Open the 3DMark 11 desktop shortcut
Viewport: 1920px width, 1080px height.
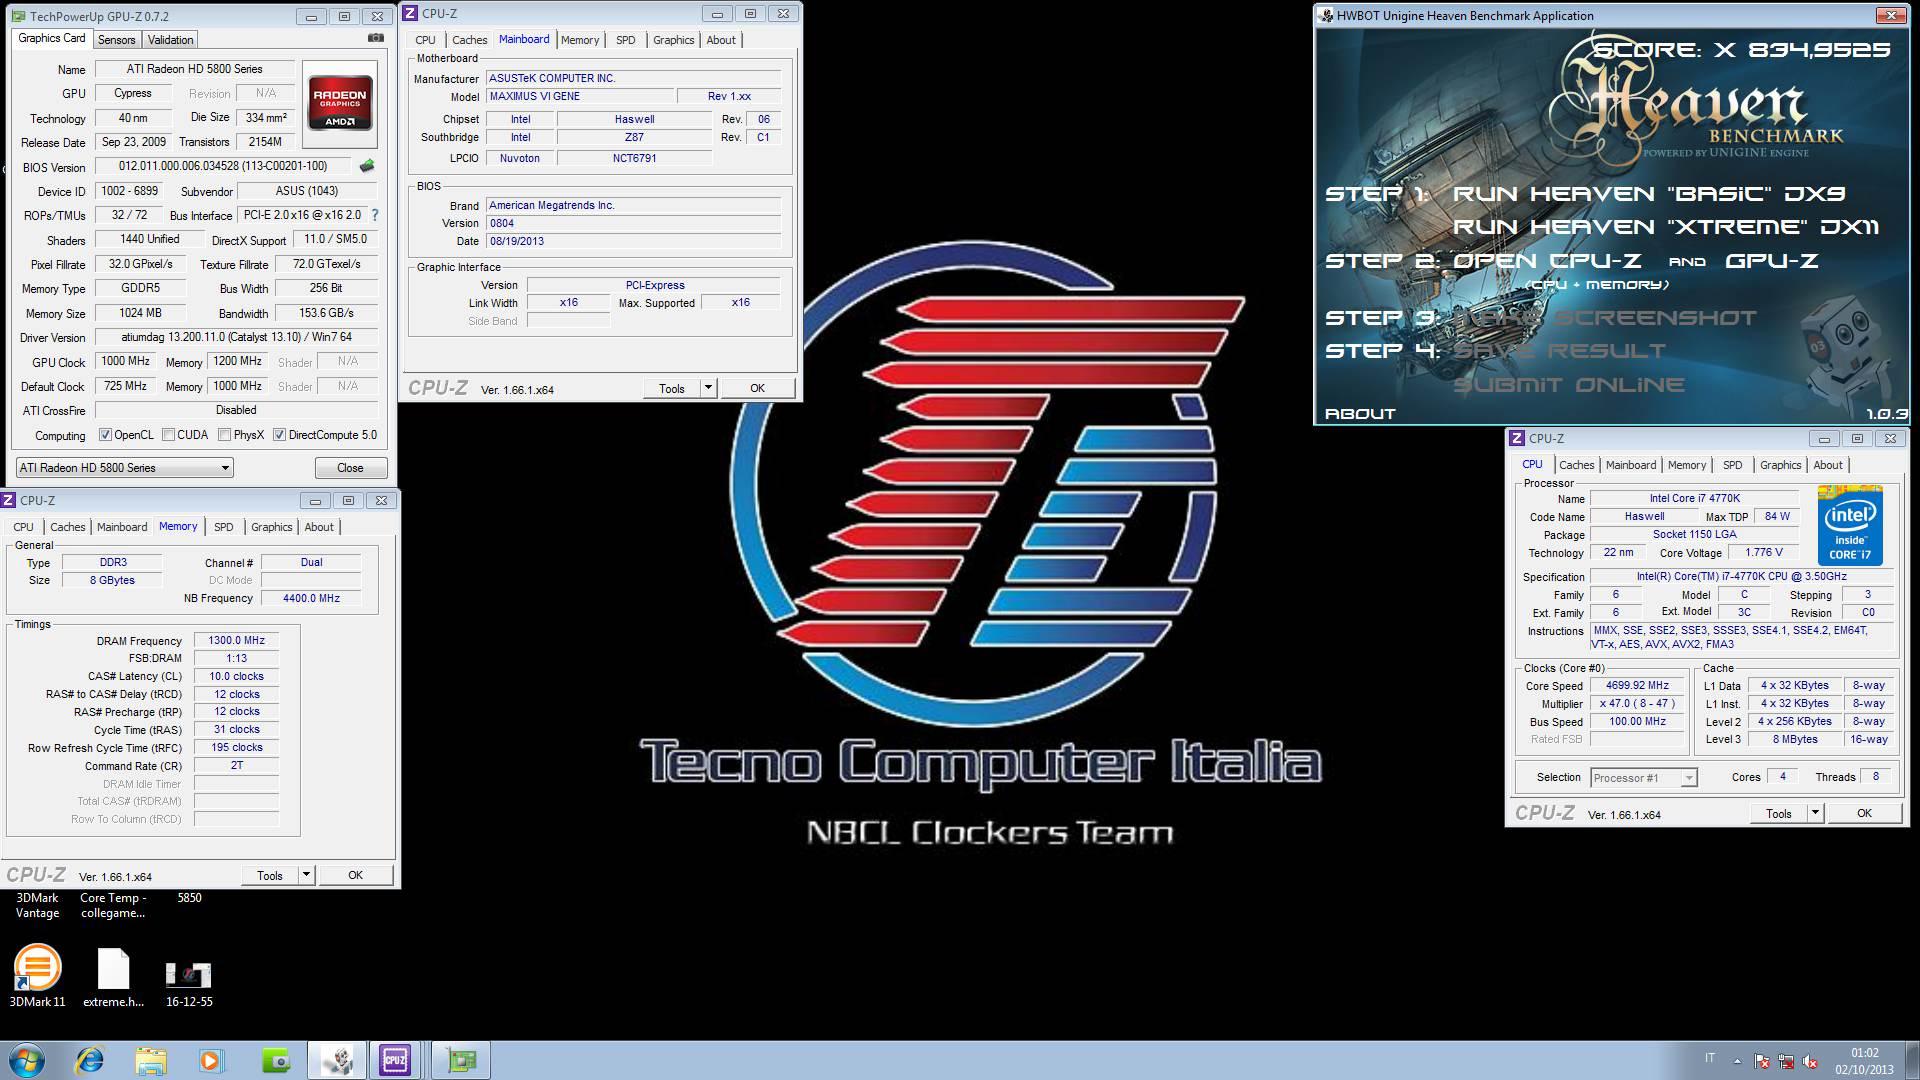click(38, 977)
